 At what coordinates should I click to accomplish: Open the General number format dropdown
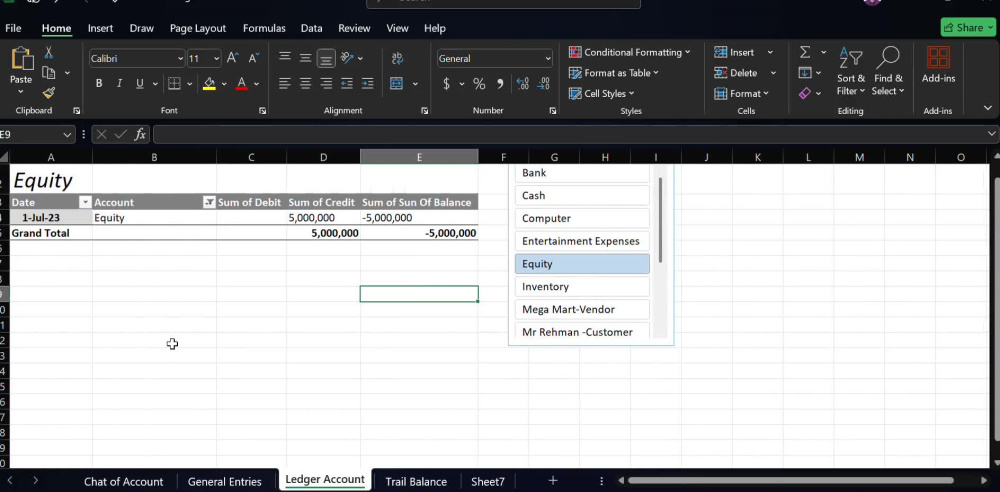click(548, 59)
